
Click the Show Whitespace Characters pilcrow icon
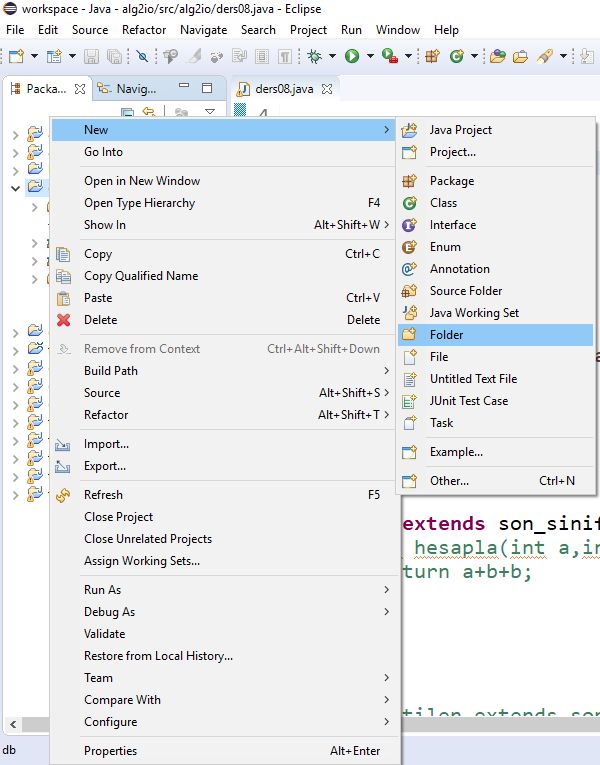284,57
